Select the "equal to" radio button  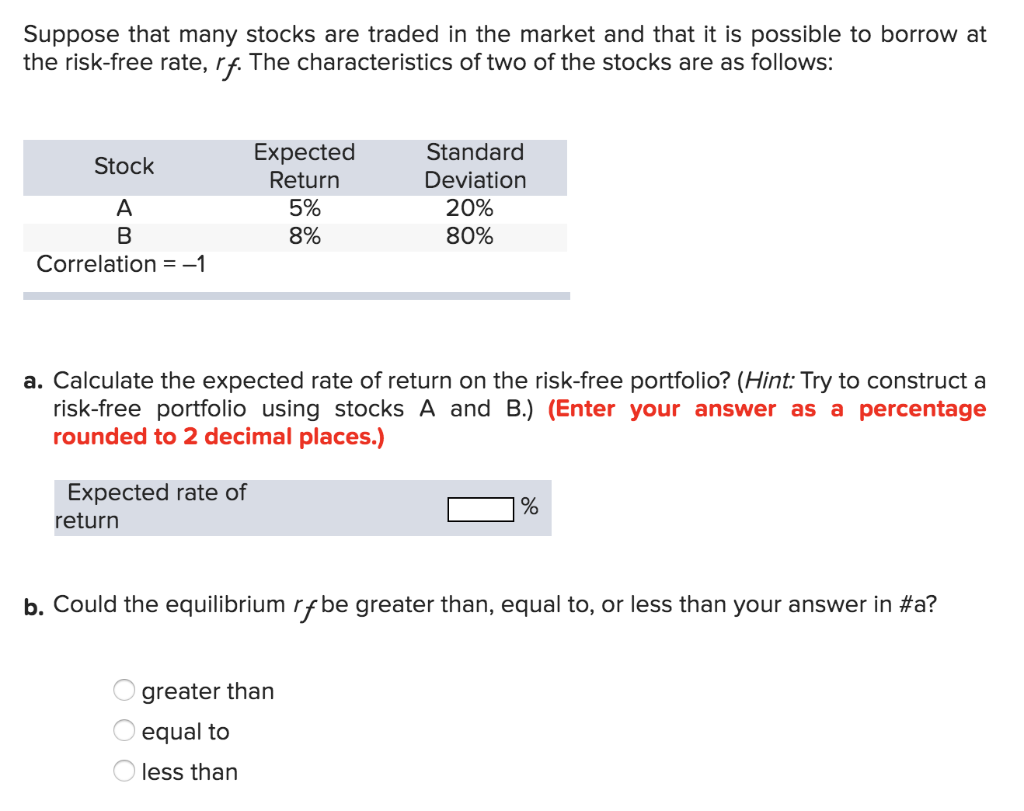(x=124, y=731)
